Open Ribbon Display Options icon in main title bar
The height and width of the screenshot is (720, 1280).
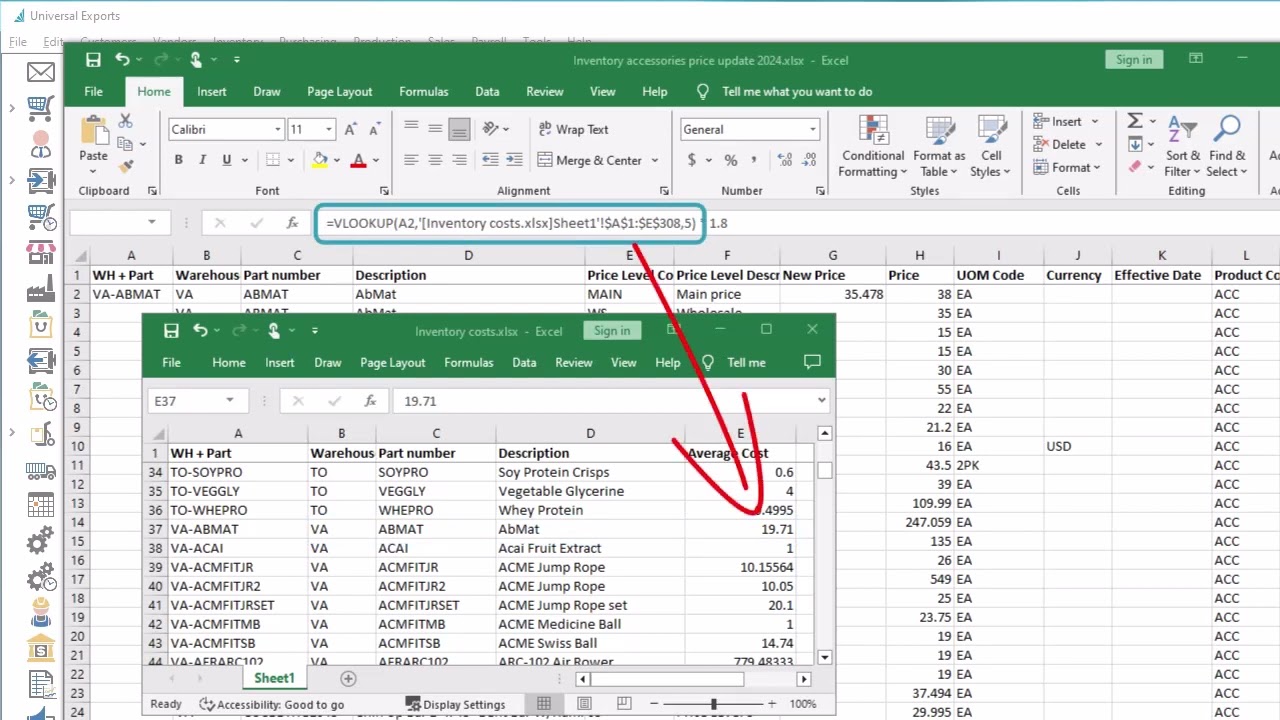tap(1195, 59)
